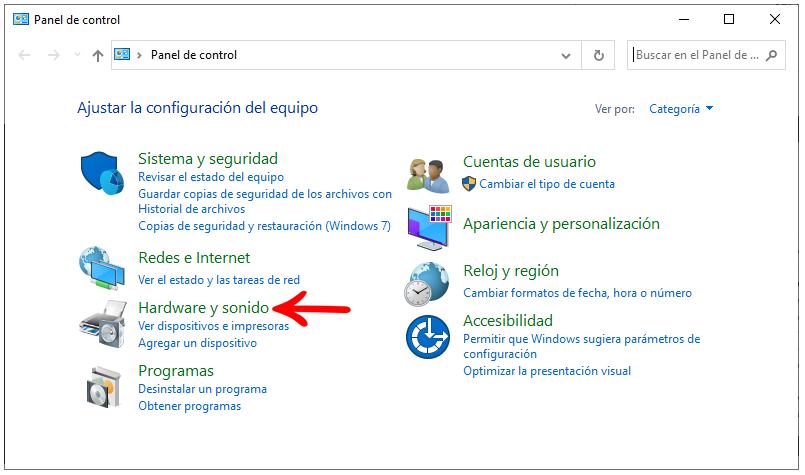805x475 pixels.
Task: Open Hardware y sonido category
Action: (203, 308)
